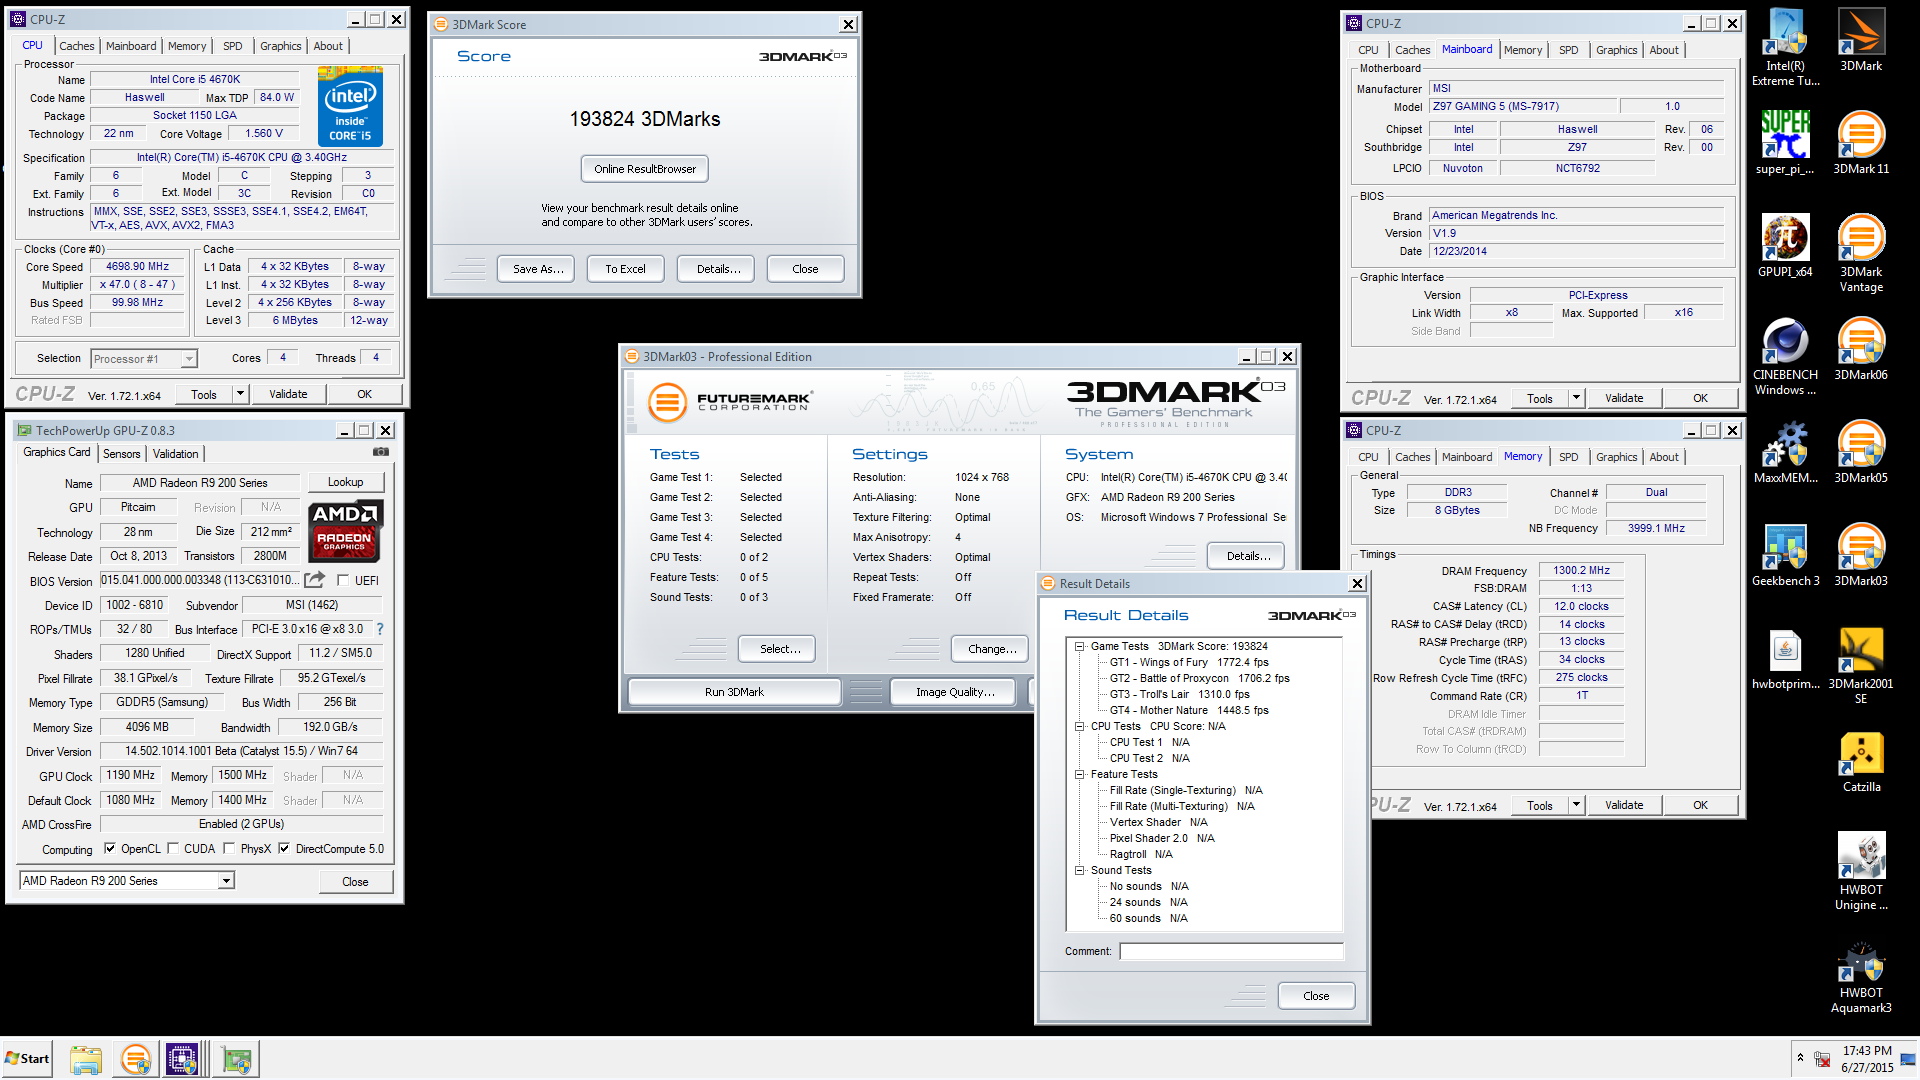Toggle PhysX checkbox in GPU-Z
Screen dimensions: 1920x1080
tap(230, 849)
